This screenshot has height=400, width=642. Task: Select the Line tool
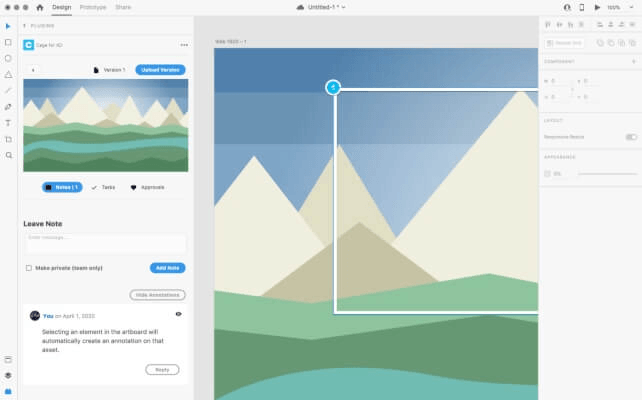click(8, 90)
